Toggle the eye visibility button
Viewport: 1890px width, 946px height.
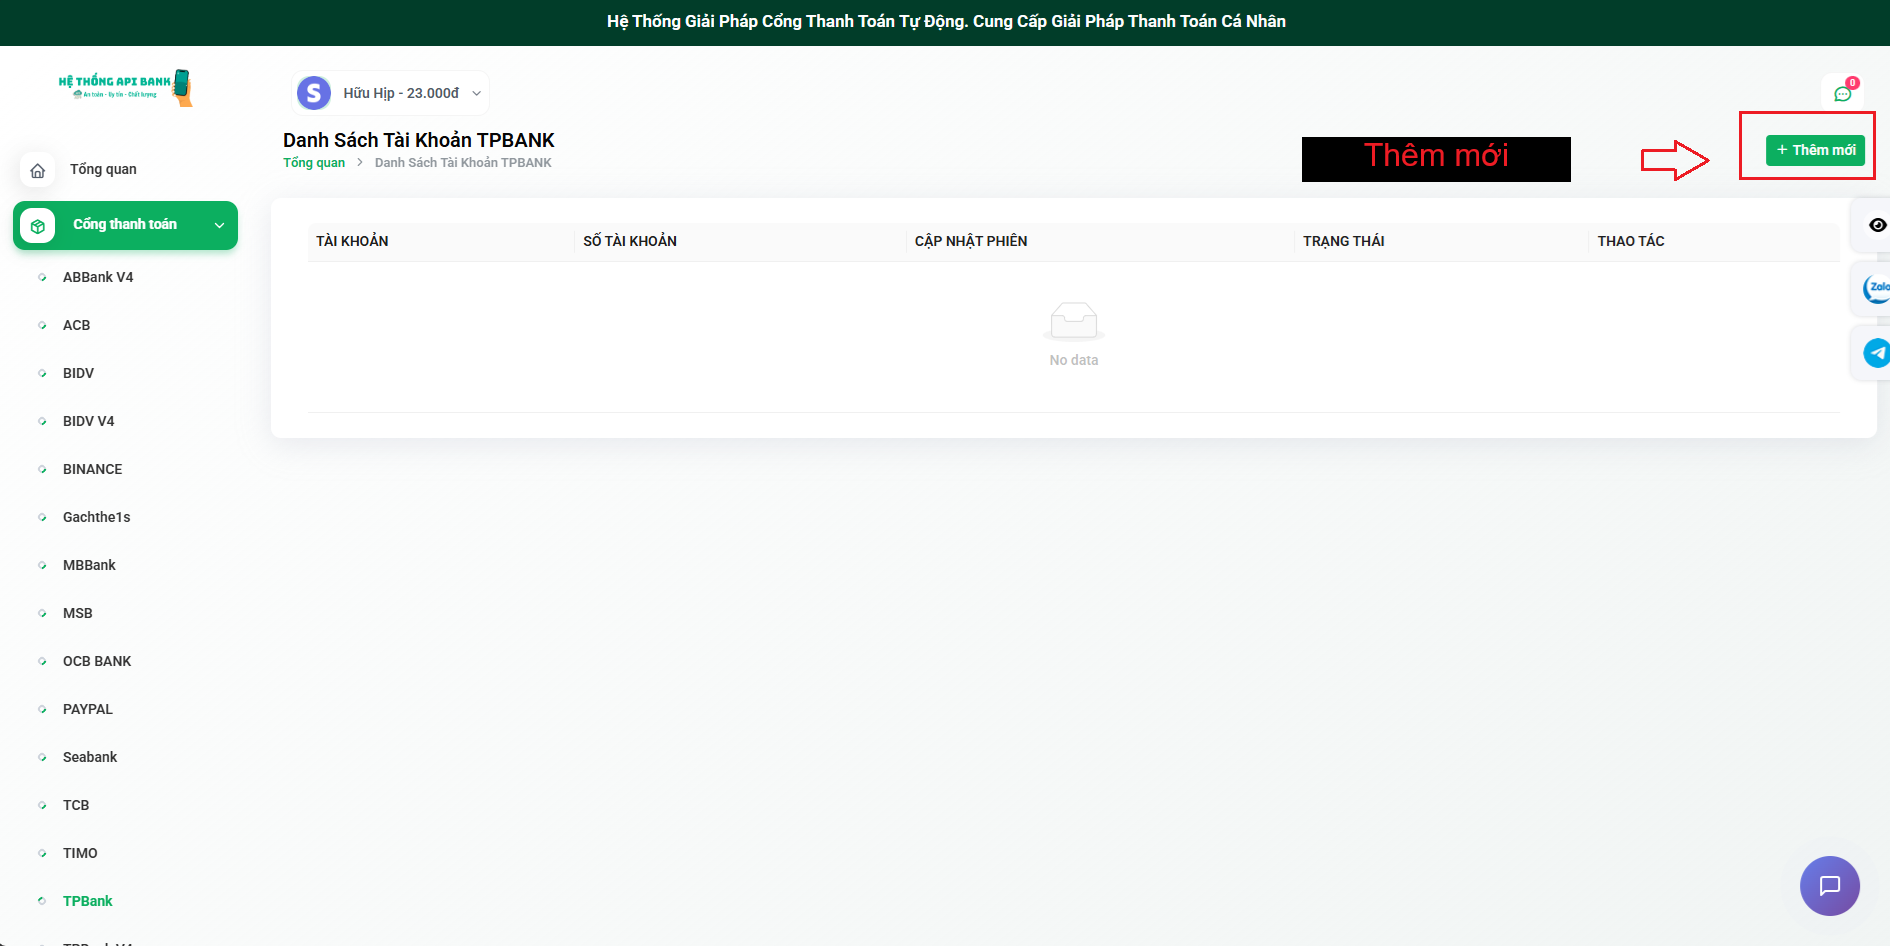(x=1877, y=225)
